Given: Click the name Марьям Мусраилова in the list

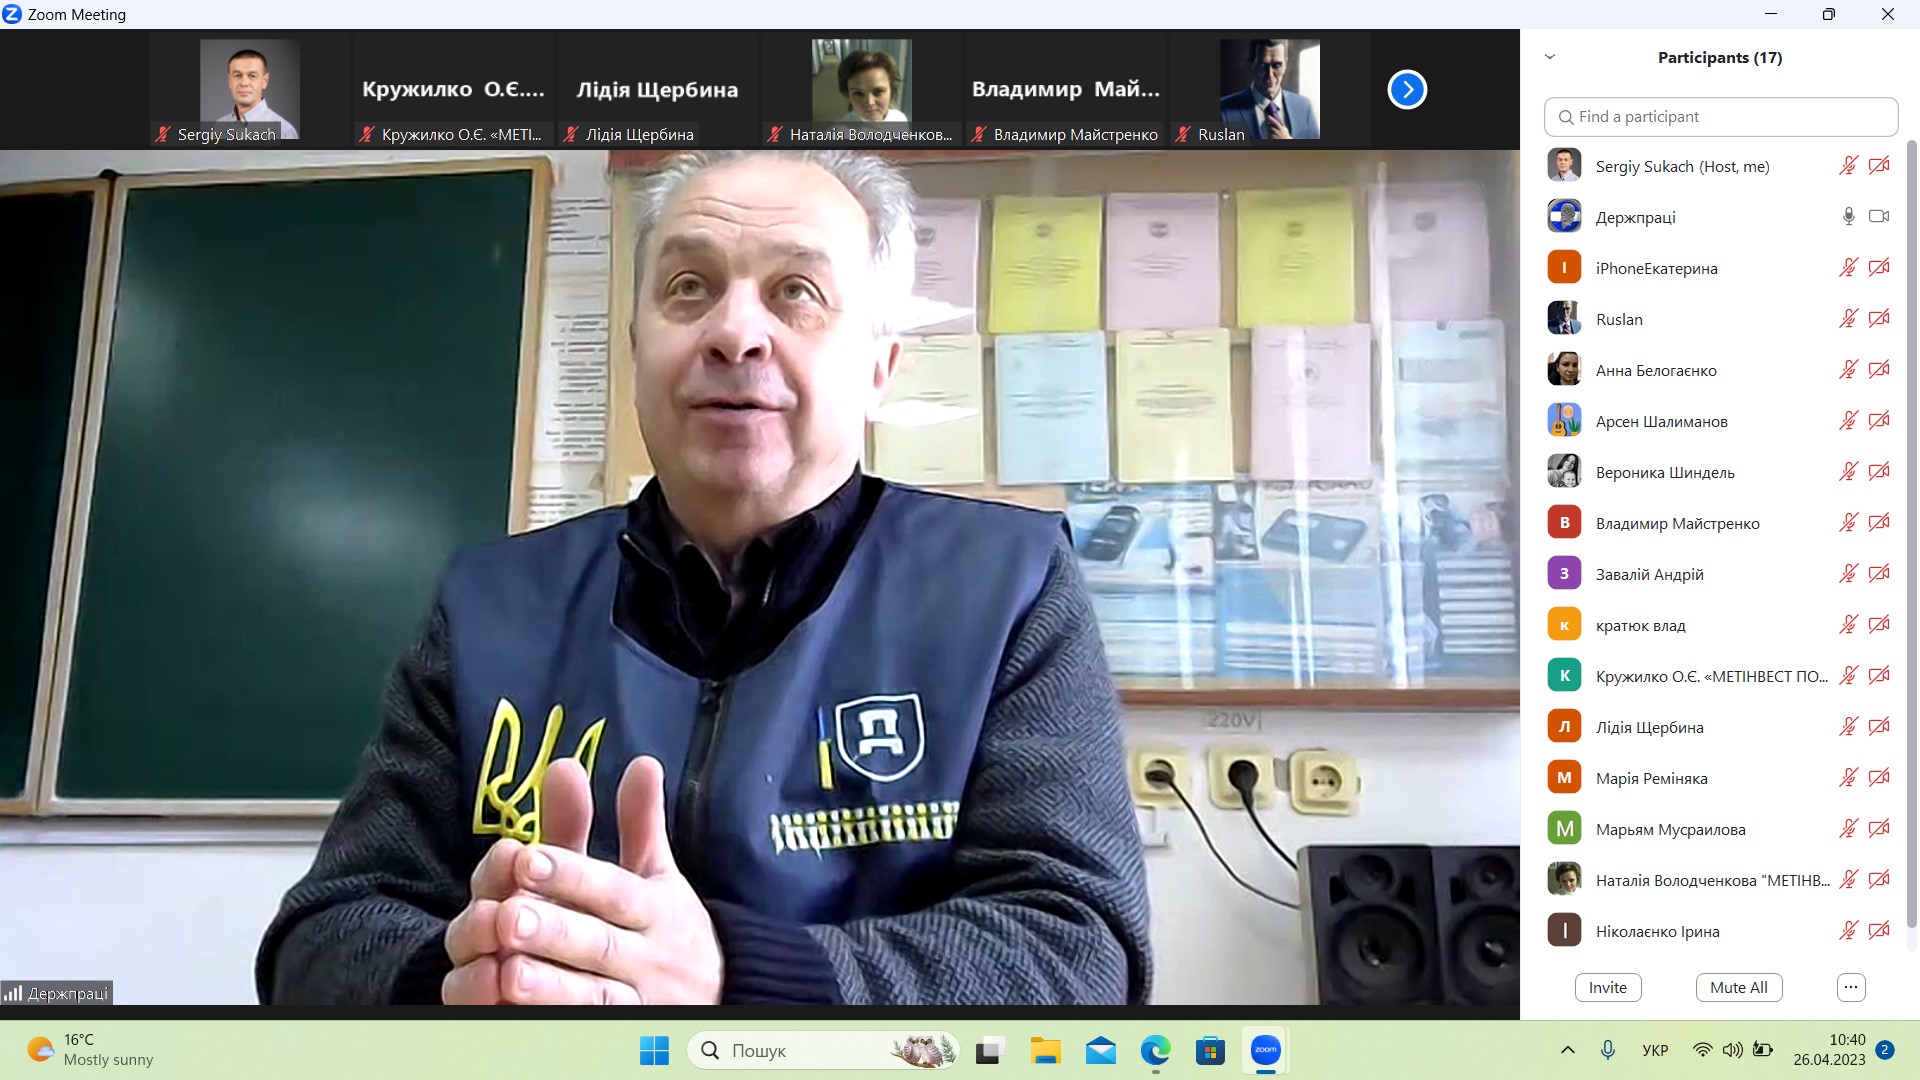Looking at the screenshot, I should (1670, 830).
